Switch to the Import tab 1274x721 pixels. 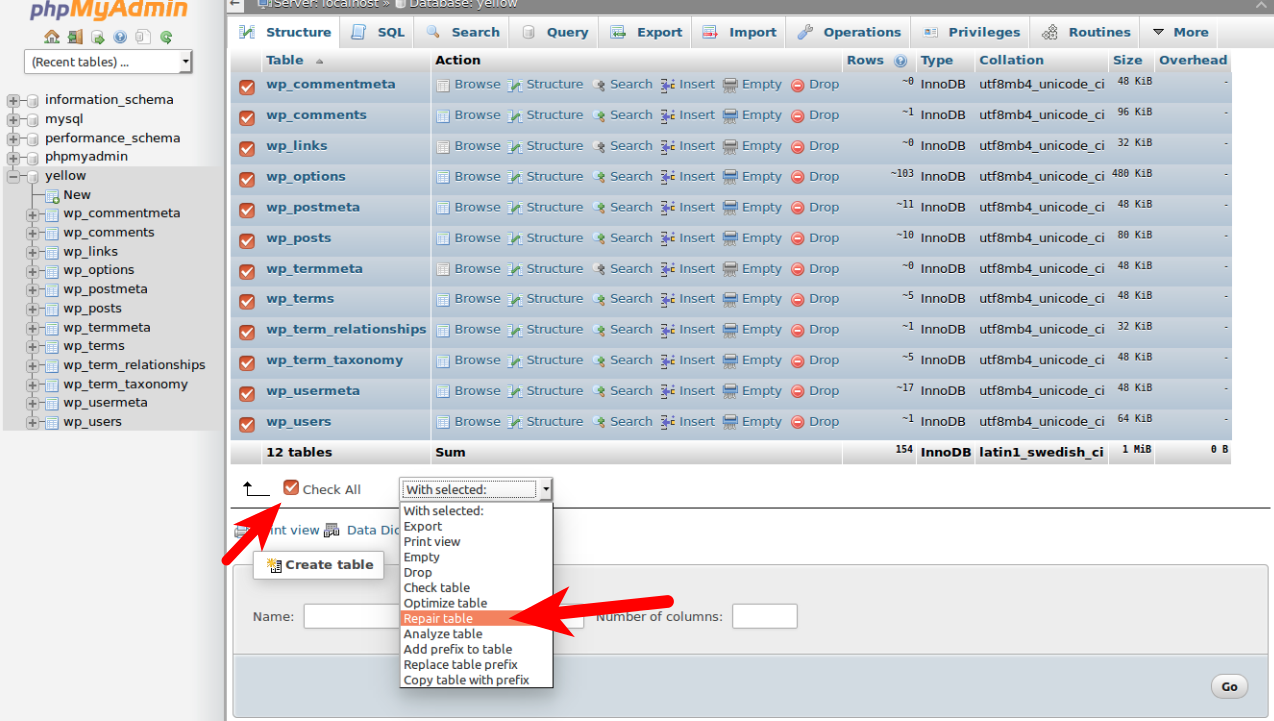[740, 32]
